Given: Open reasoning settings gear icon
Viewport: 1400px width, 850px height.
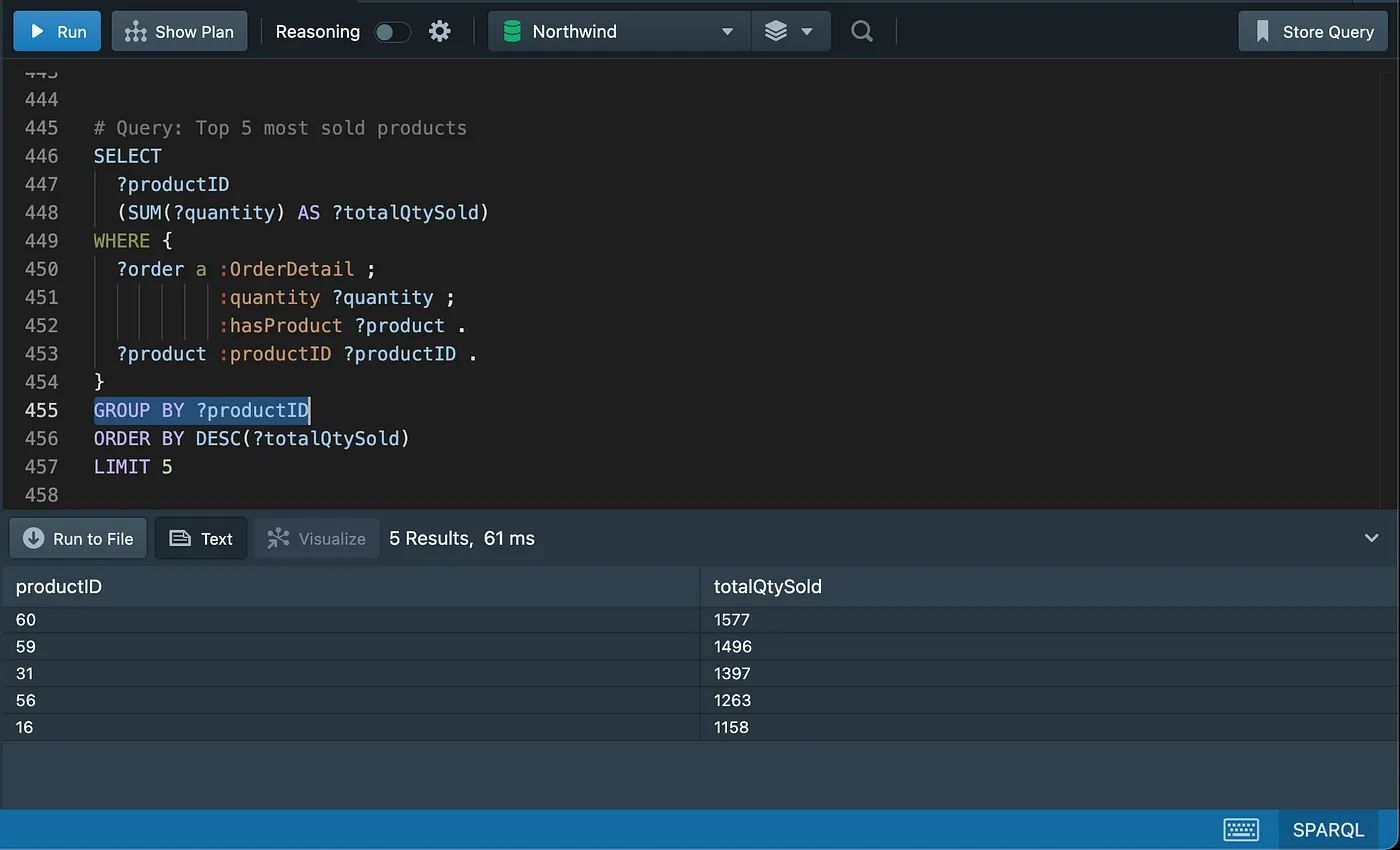Looking at the screenshot, I should [x=440, y=32].
